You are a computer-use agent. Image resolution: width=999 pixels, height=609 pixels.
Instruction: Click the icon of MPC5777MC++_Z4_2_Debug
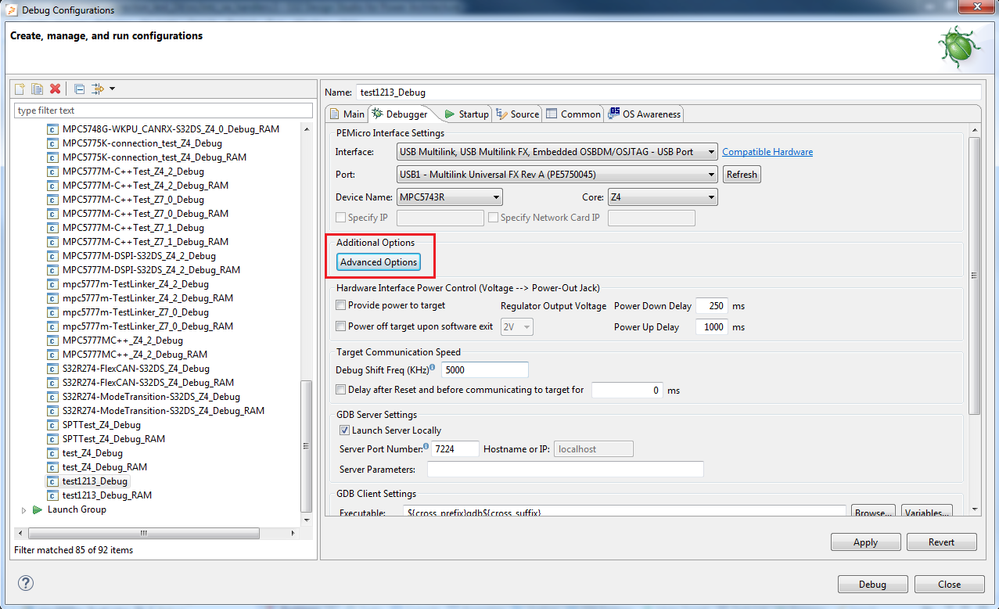pyautogui.click(x=53, y=340)
